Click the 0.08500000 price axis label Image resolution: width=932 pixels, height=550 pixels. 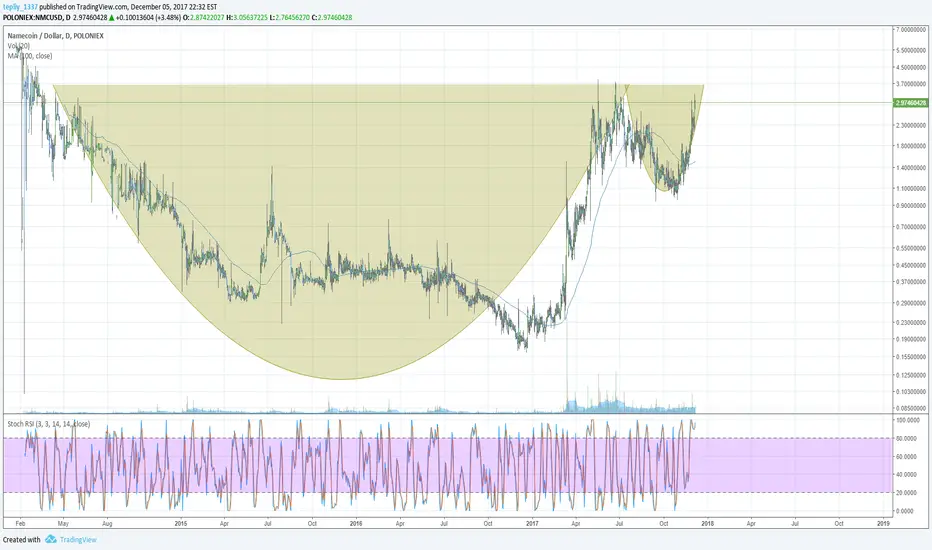coord(912,408)
